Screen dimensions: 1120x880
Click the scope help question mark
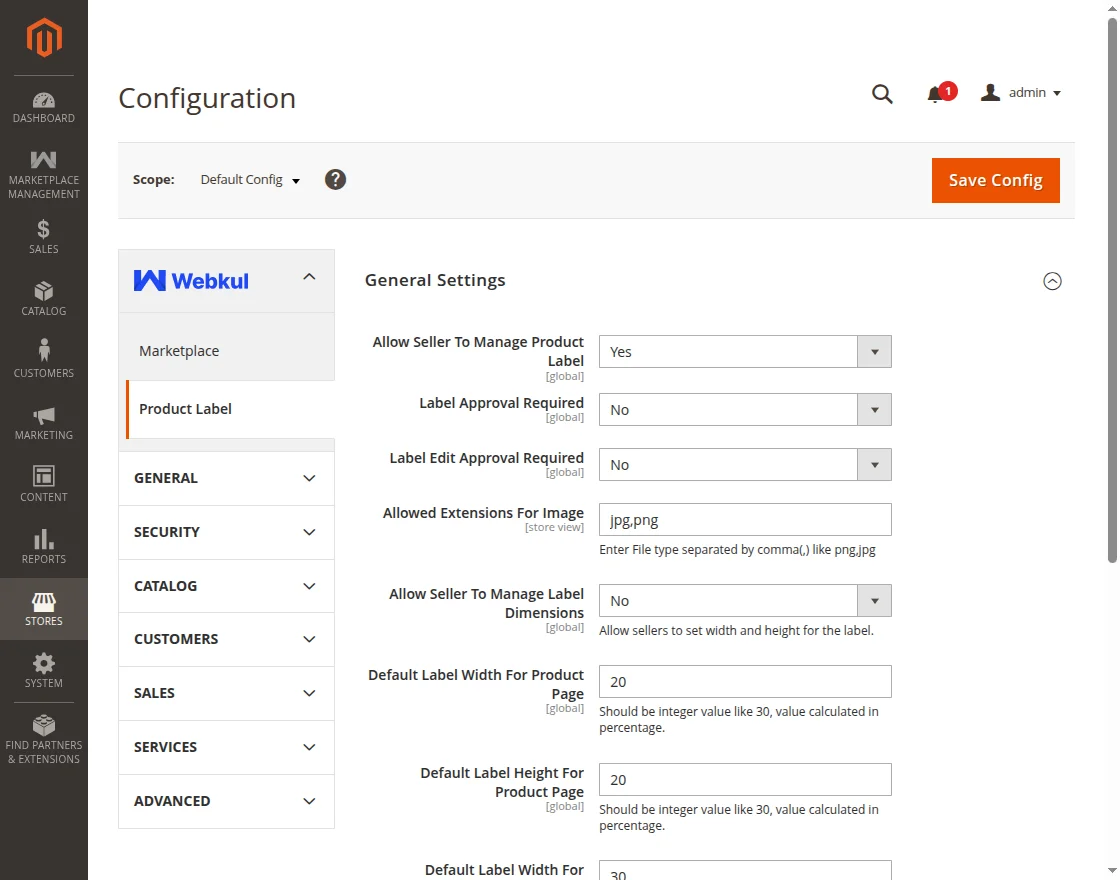tap(336, 180)
